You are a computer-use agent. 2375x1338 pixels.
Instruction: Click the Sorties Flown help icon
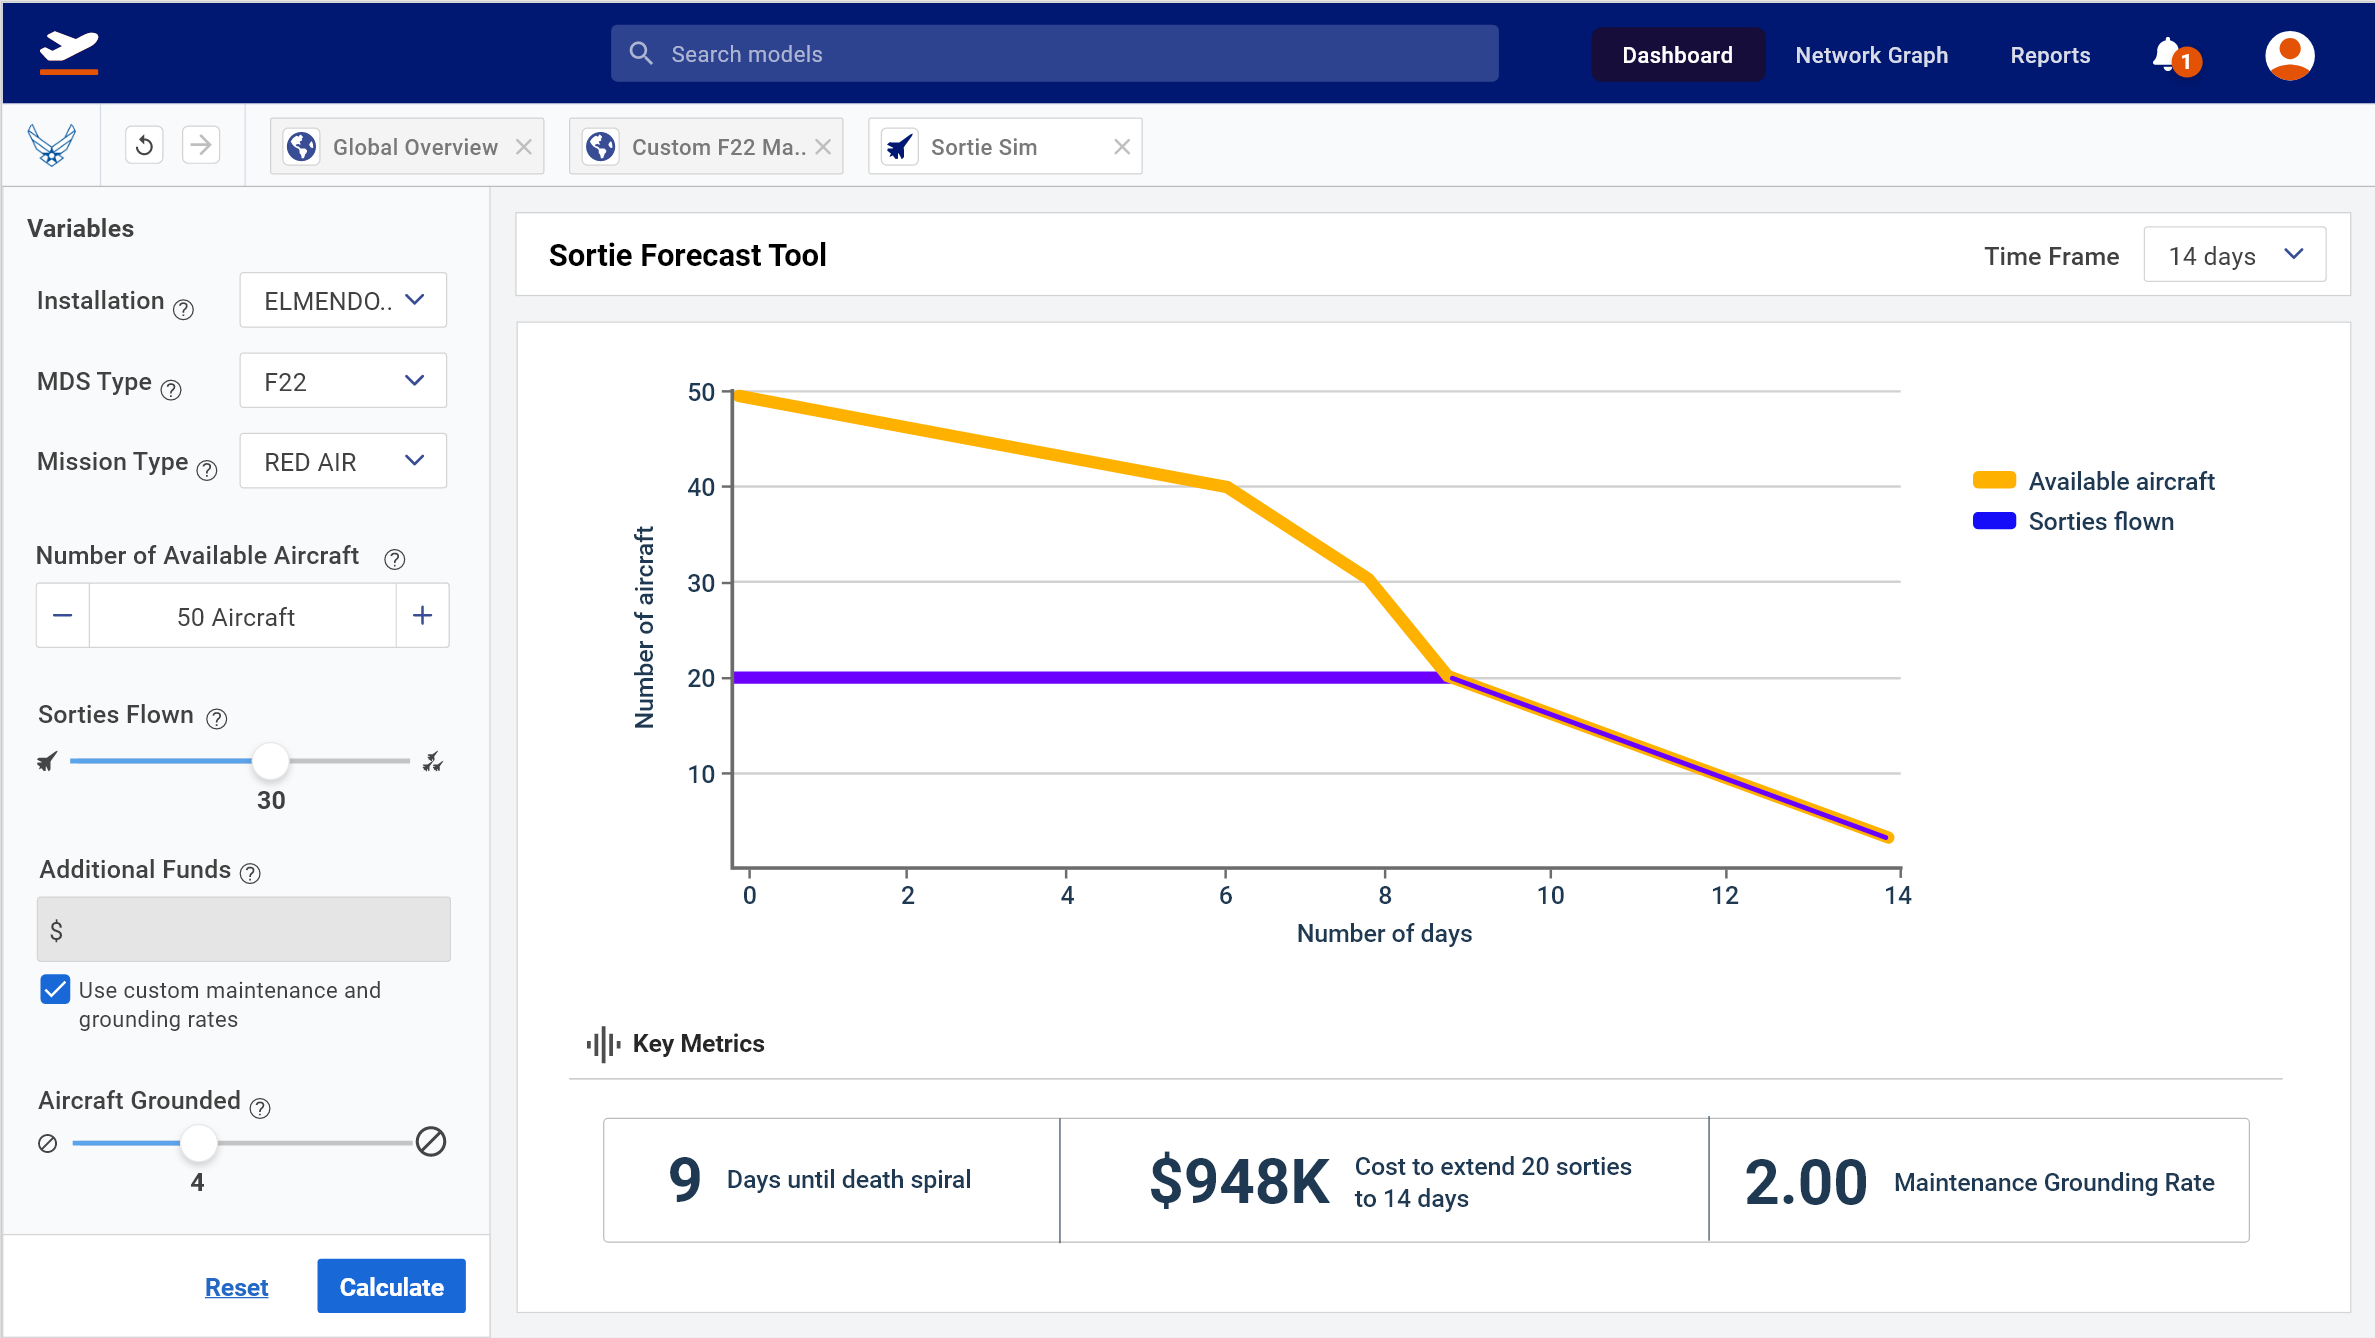[x=217, y=719]
